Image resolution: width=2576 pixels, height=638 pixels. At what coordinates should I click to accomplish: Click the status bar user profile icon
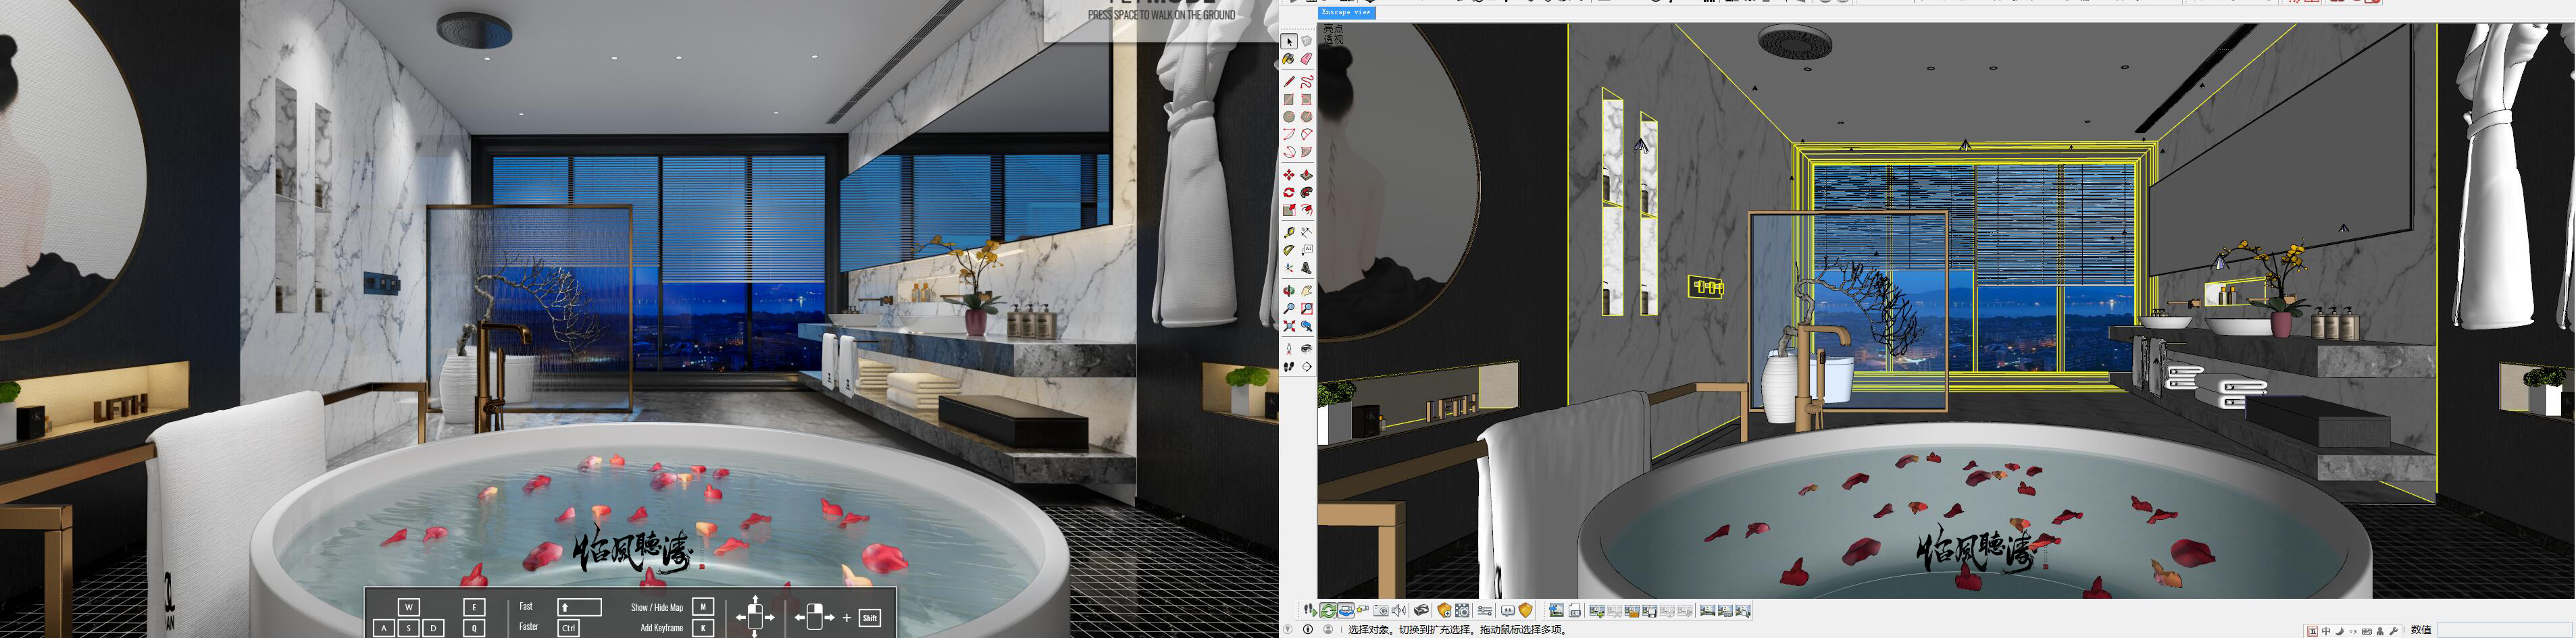click(x=1329, y=630)
